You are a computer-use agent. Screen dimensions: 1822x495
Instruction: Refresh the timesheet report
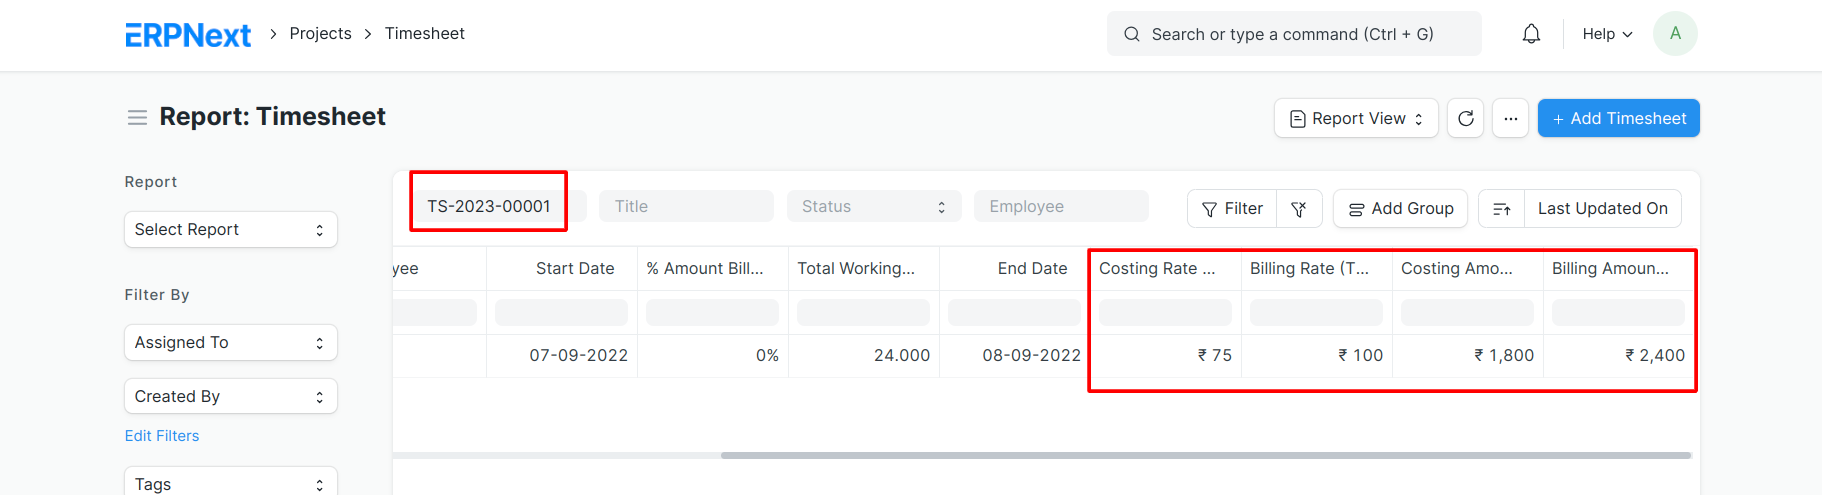coord(1465,118)
